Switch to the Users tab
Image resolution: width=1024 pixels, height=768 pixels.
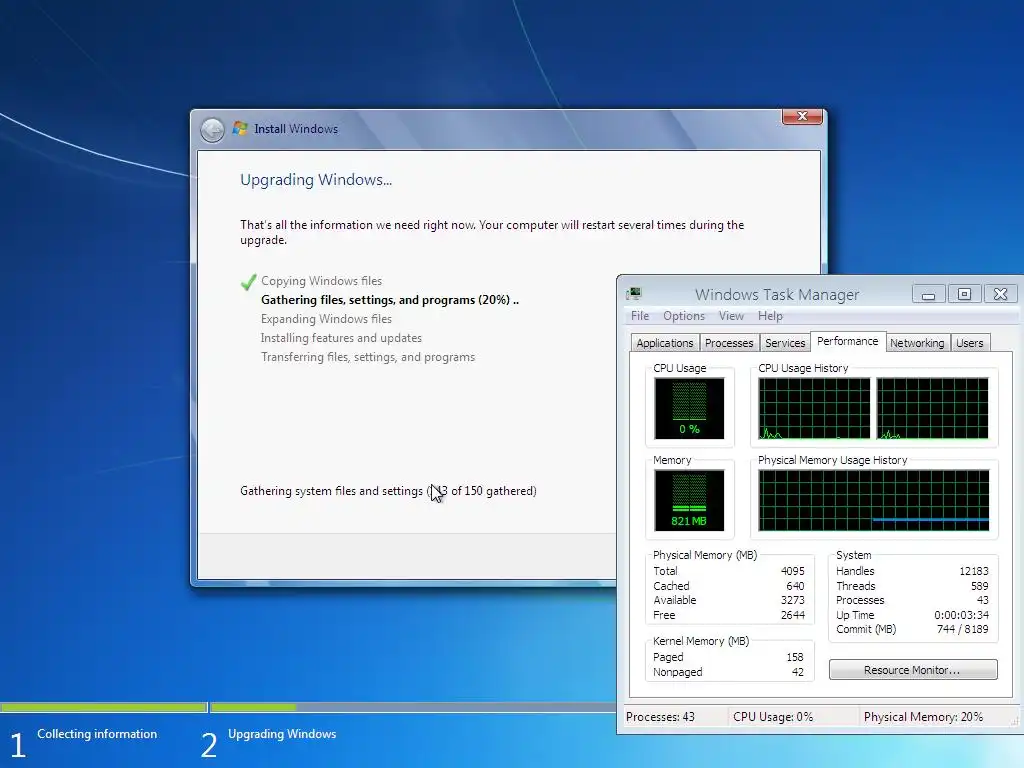click(x=969, y=343)
